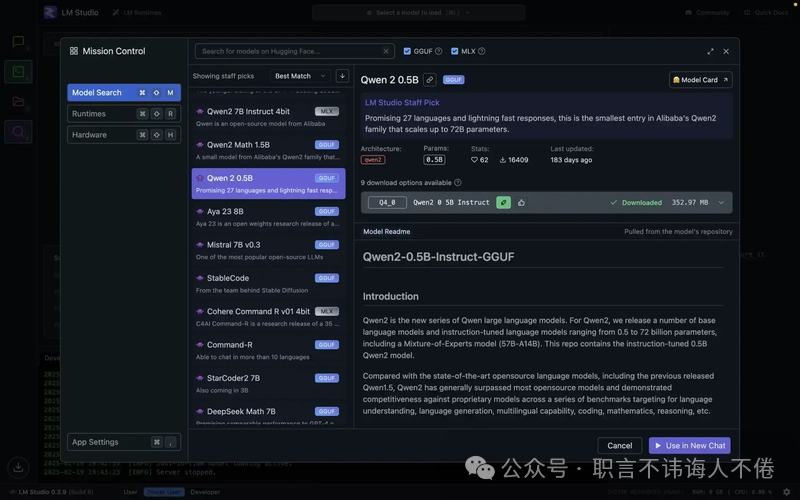Select Qwen2 Math 1.5B model

coord(268,150)
